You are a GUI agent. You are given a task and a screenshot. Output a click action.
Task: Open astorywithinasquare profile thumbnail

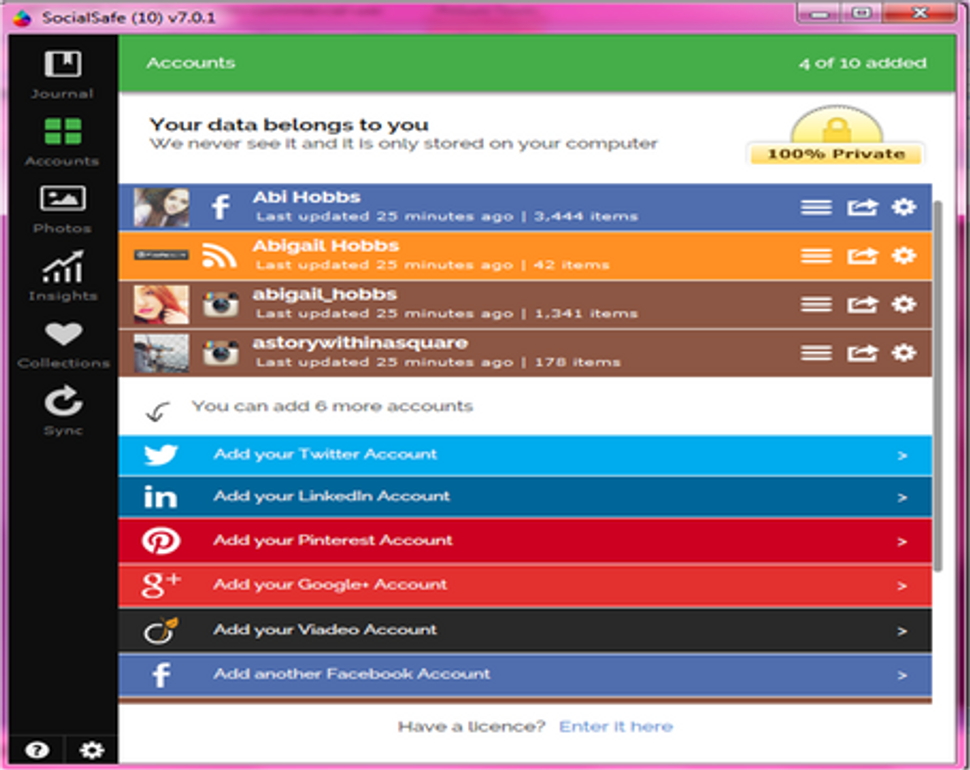click(x=161, y=353)
